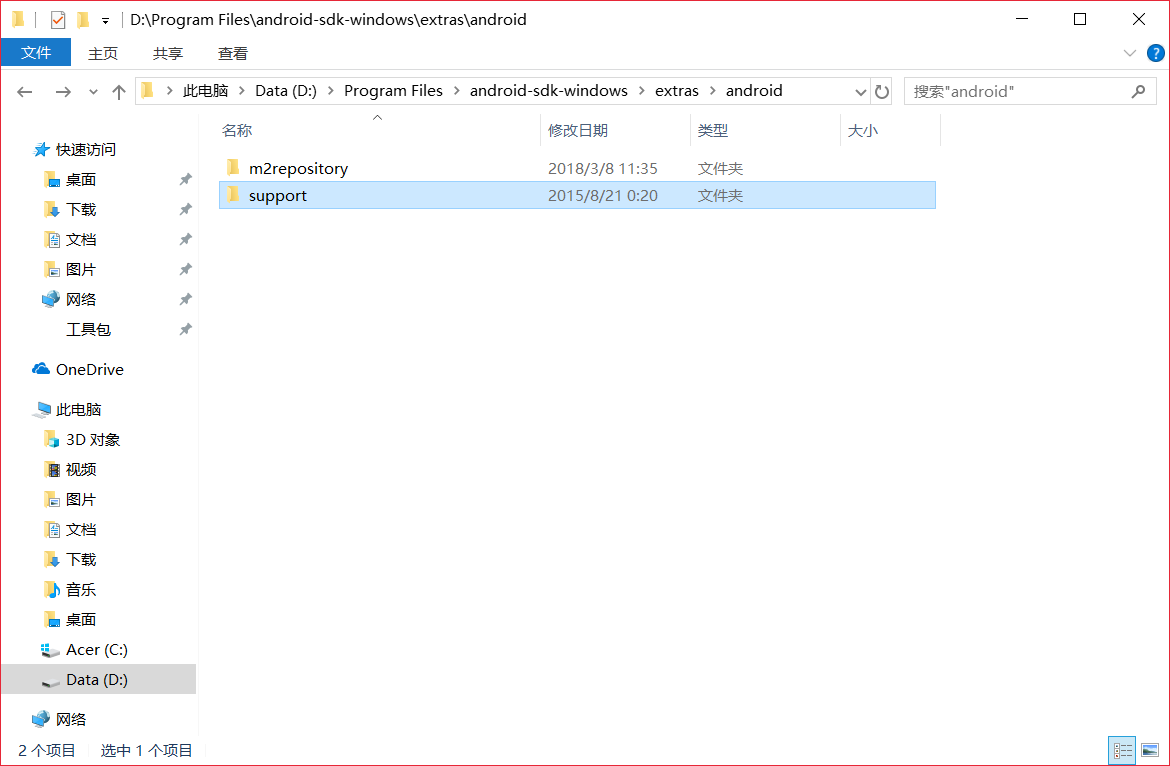Go up one folder level
Image resolution: width=1170 pixels, height=766 pixels.
pos(119,92)
